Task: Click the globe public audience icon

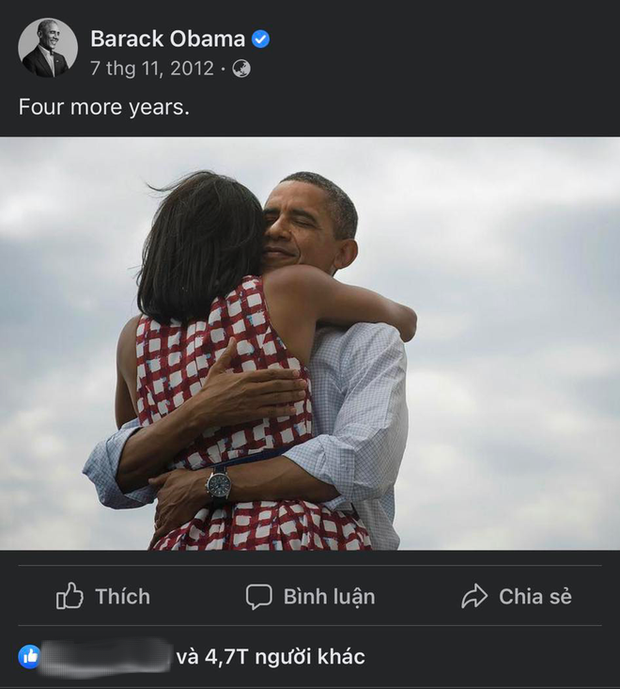Action: 241,69
